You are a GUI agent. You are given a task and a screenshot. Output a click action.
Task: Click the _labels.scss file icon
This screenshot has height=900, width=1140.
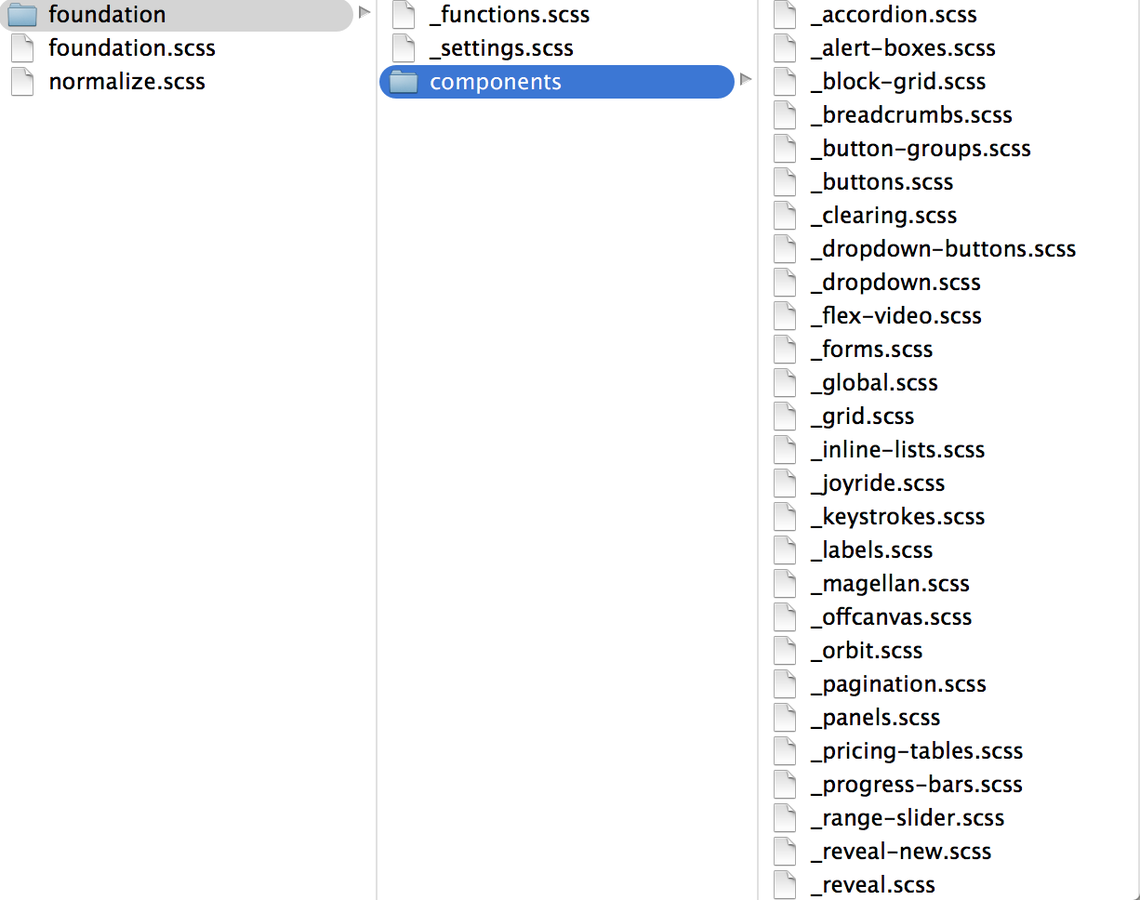tap(784, 550)
